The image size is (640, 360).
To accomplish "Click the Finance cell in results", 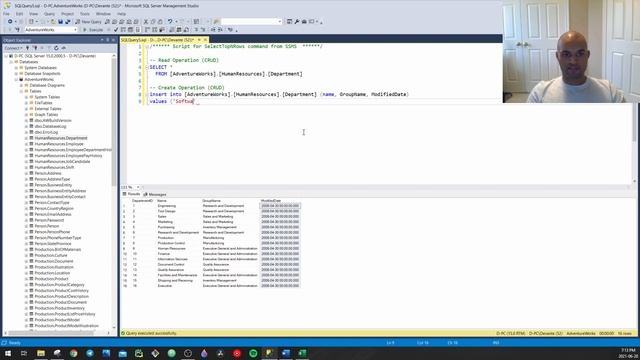I will 164,254.
